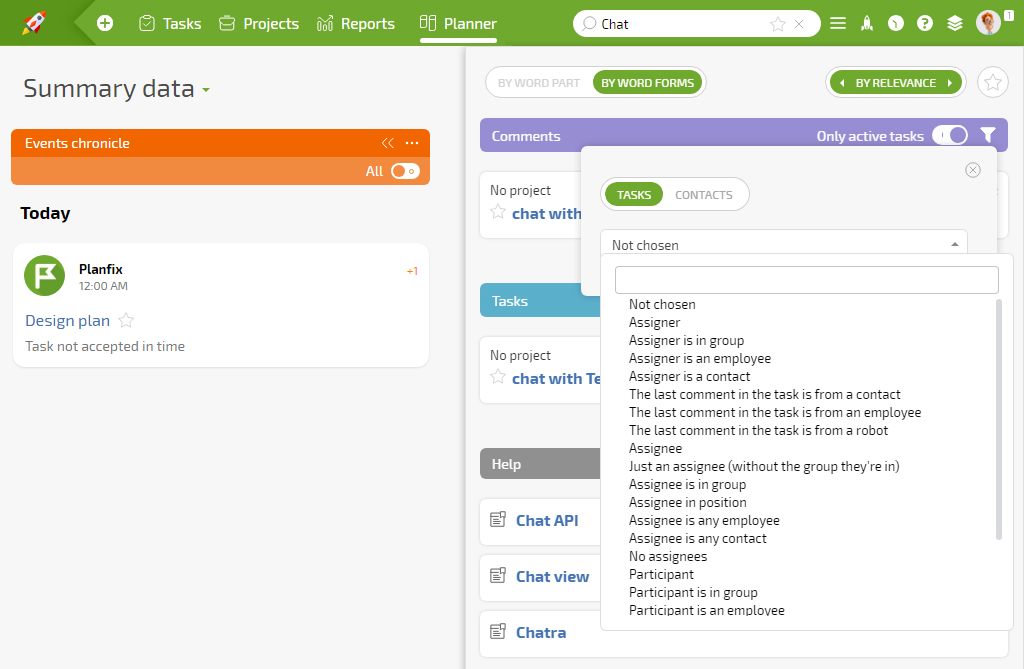Image resolution: width=1024 pixels, height=669 pixels.
Task: Click the dropdown list scrollbar
Action: click(999, 419)
